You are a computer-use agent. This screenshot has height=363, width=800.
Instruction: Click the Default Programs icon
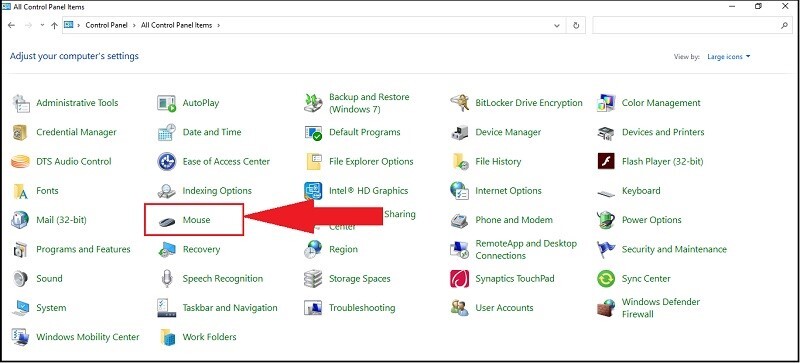tap(313, 132)
